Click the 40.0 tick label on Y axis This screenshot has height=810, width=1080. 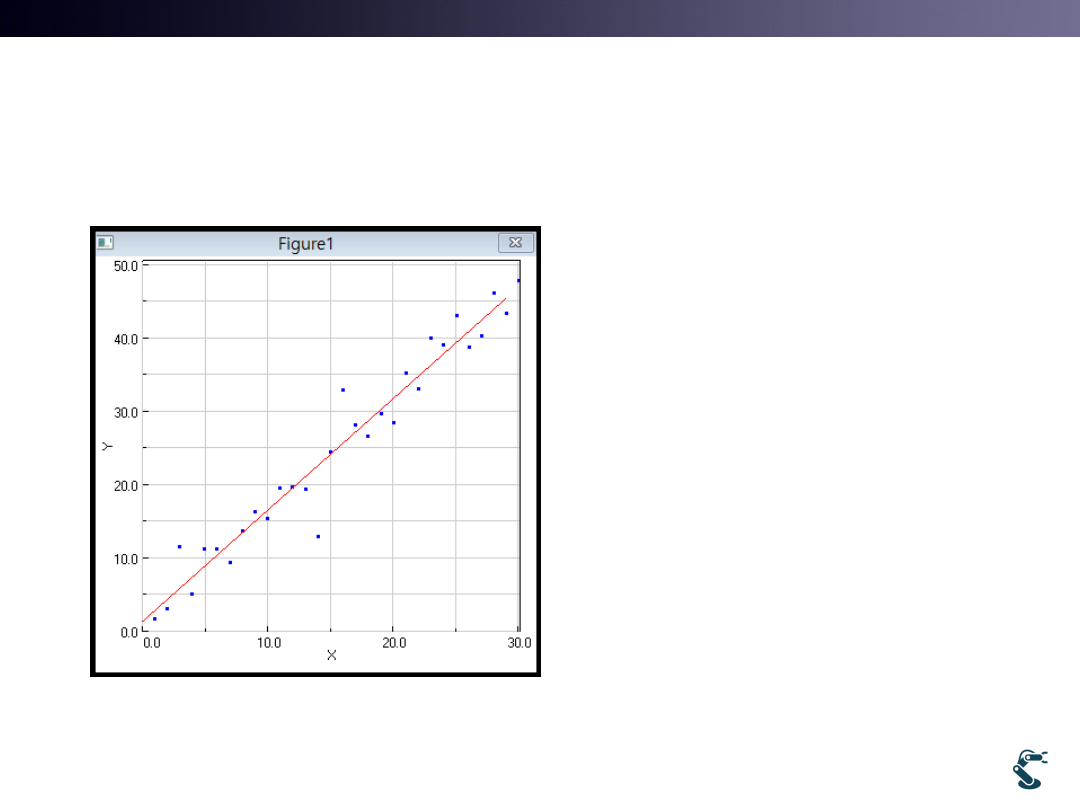coord(125,339)
